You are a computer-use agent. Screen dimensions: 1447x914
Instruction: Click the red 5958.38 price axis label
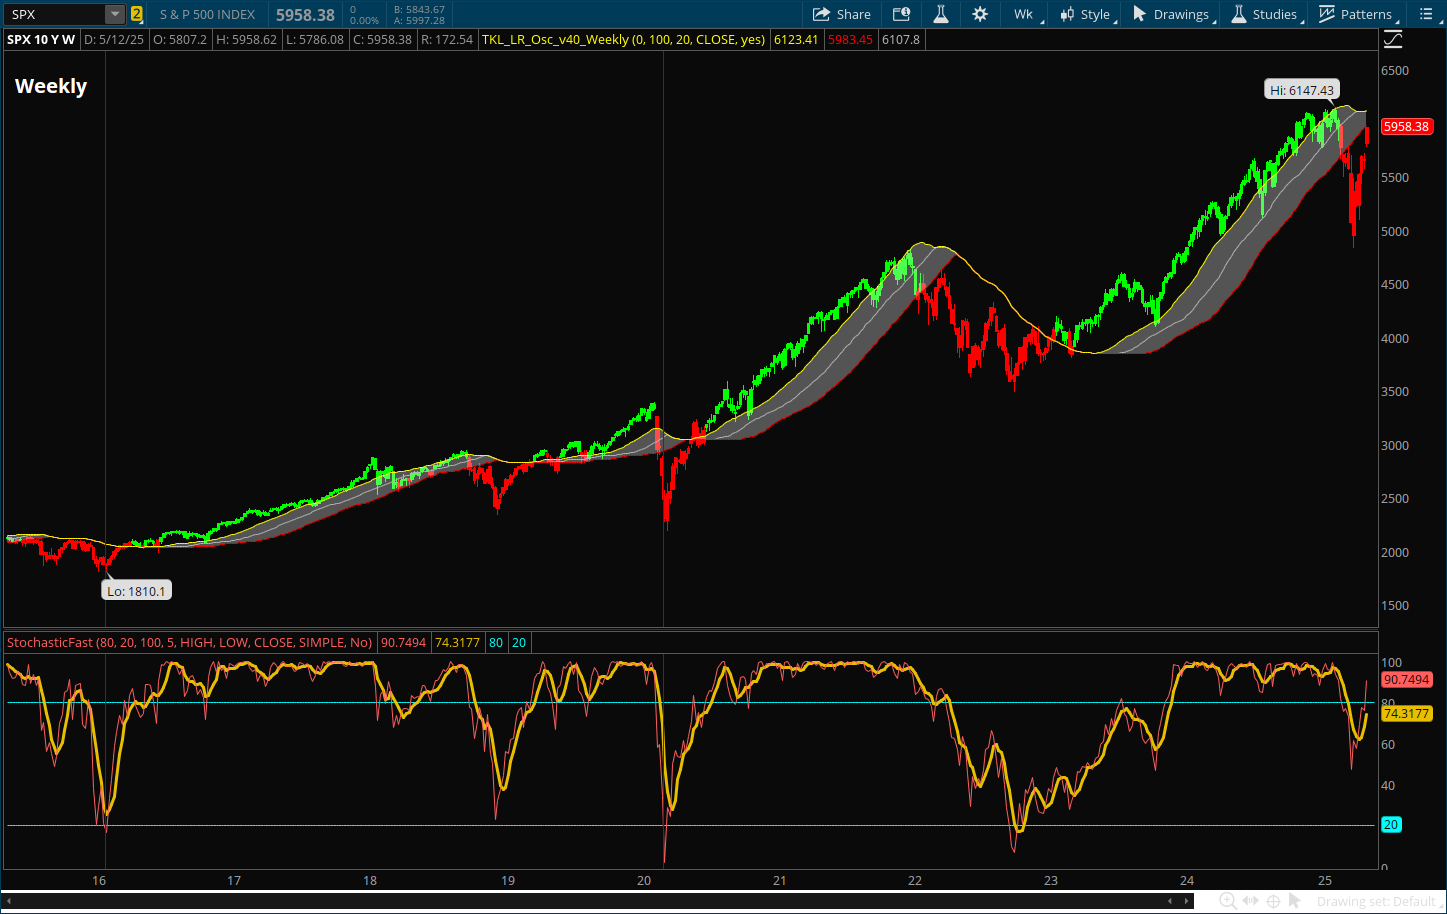coord(1406,126)
